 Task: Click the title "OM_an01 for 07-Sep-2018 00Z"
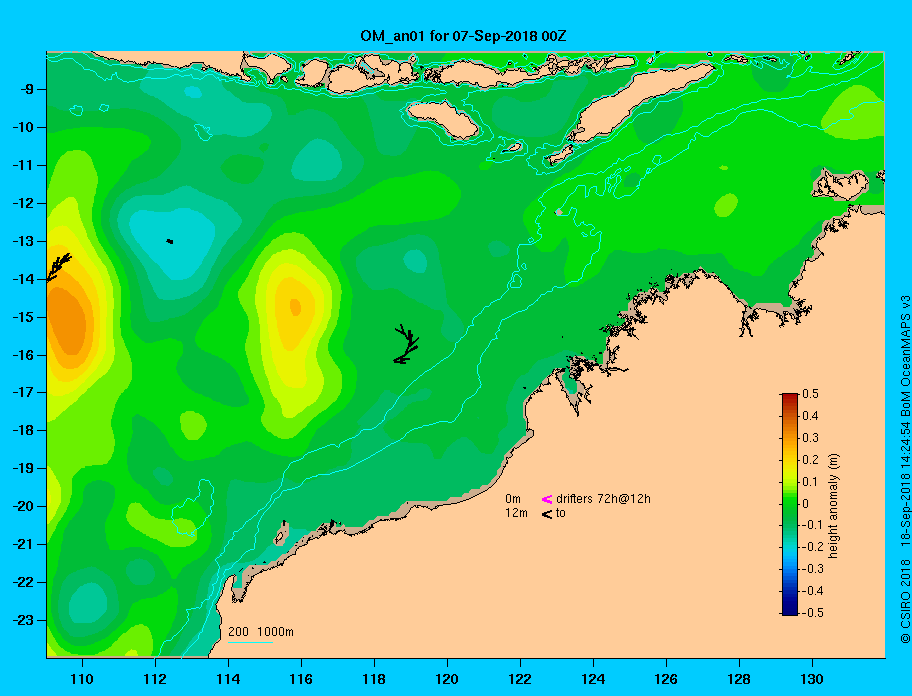point(463,36)
